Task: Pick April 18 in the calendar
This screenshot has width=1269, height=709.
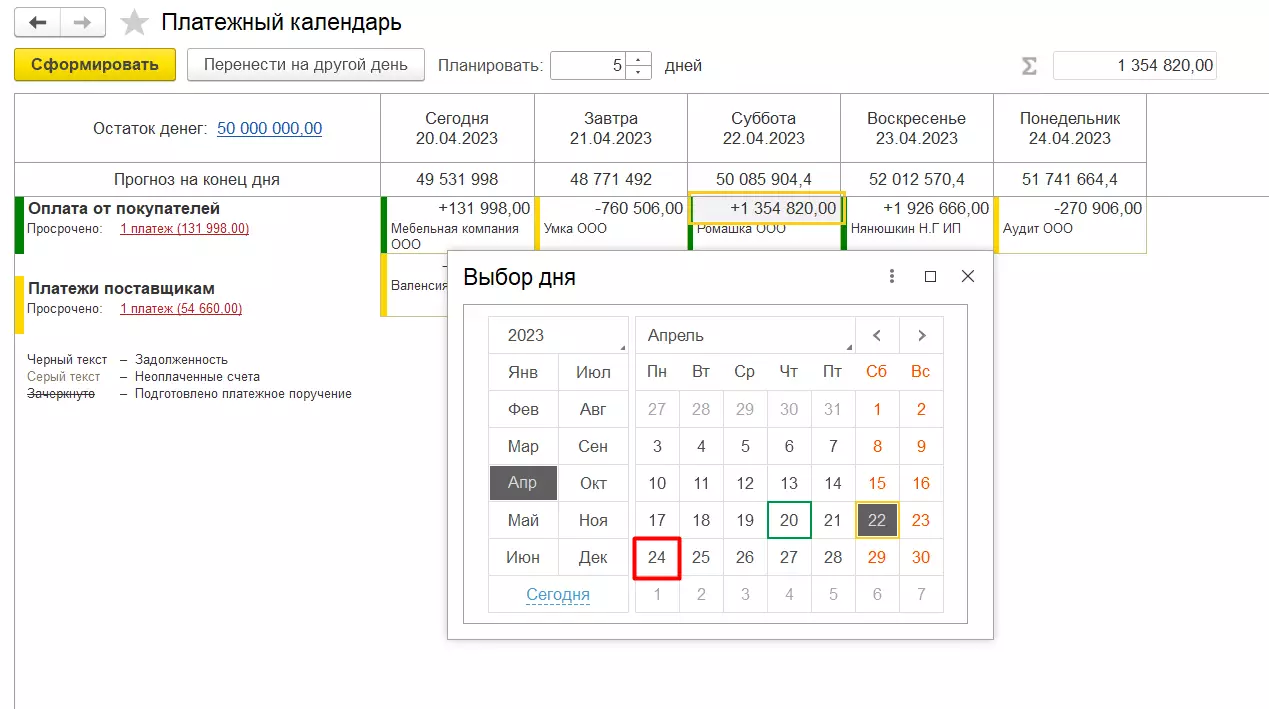Action: (x=701, y=520)
